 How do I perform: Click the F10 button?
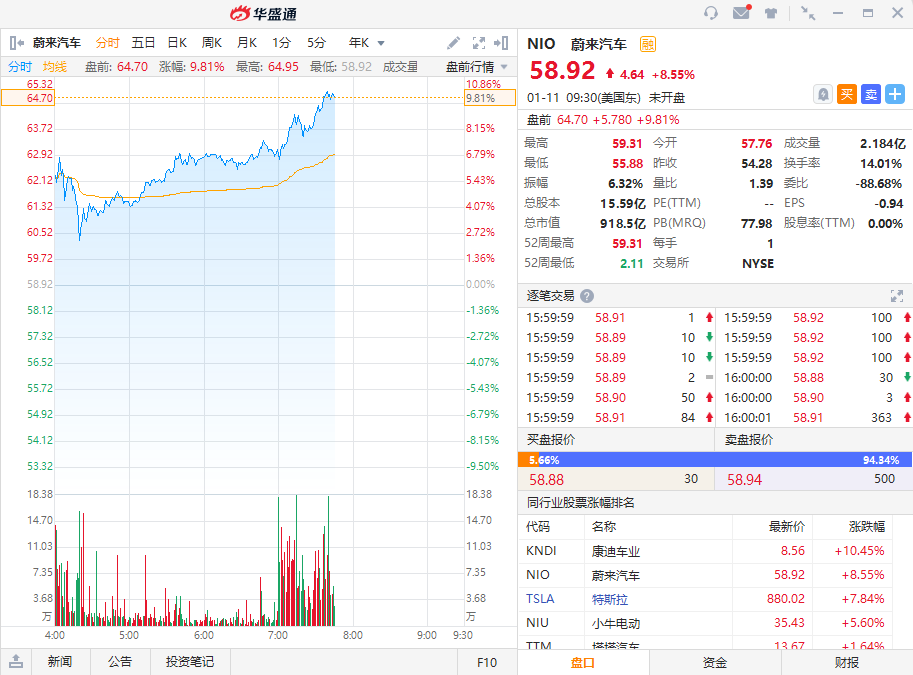pyautogui.click(x=487, y=662)
